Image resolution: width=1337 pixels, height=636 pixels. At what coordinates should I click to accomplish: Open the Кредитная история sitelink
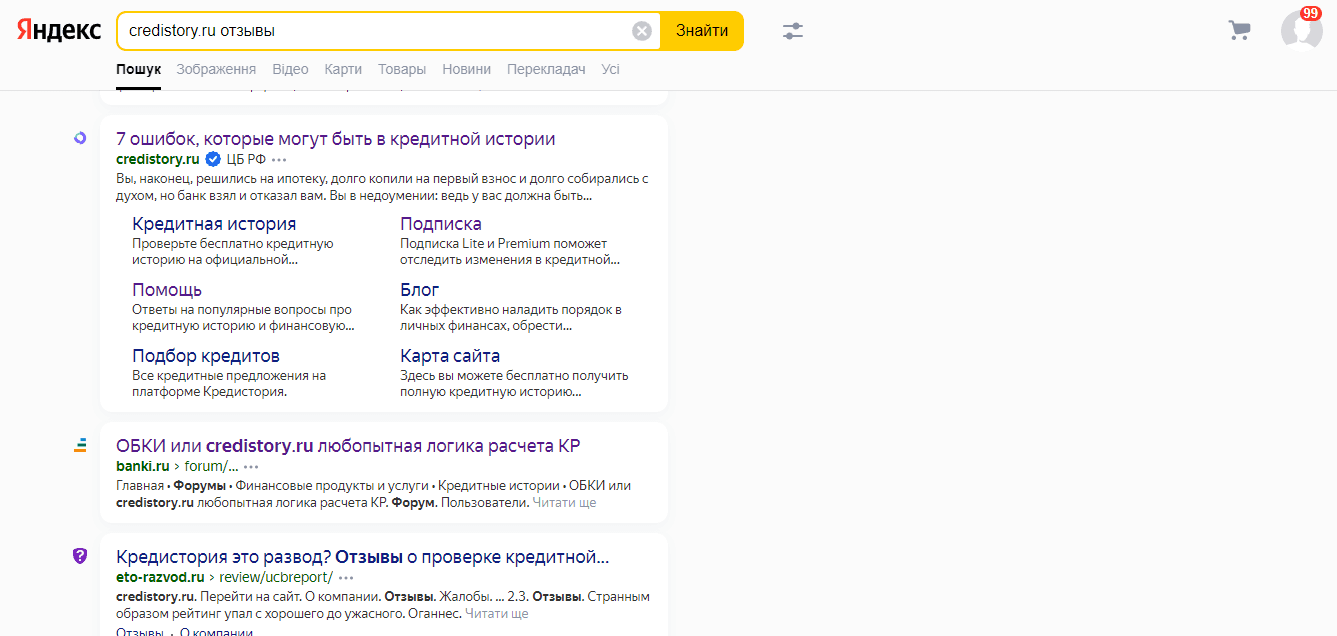[x=214, y=224]
